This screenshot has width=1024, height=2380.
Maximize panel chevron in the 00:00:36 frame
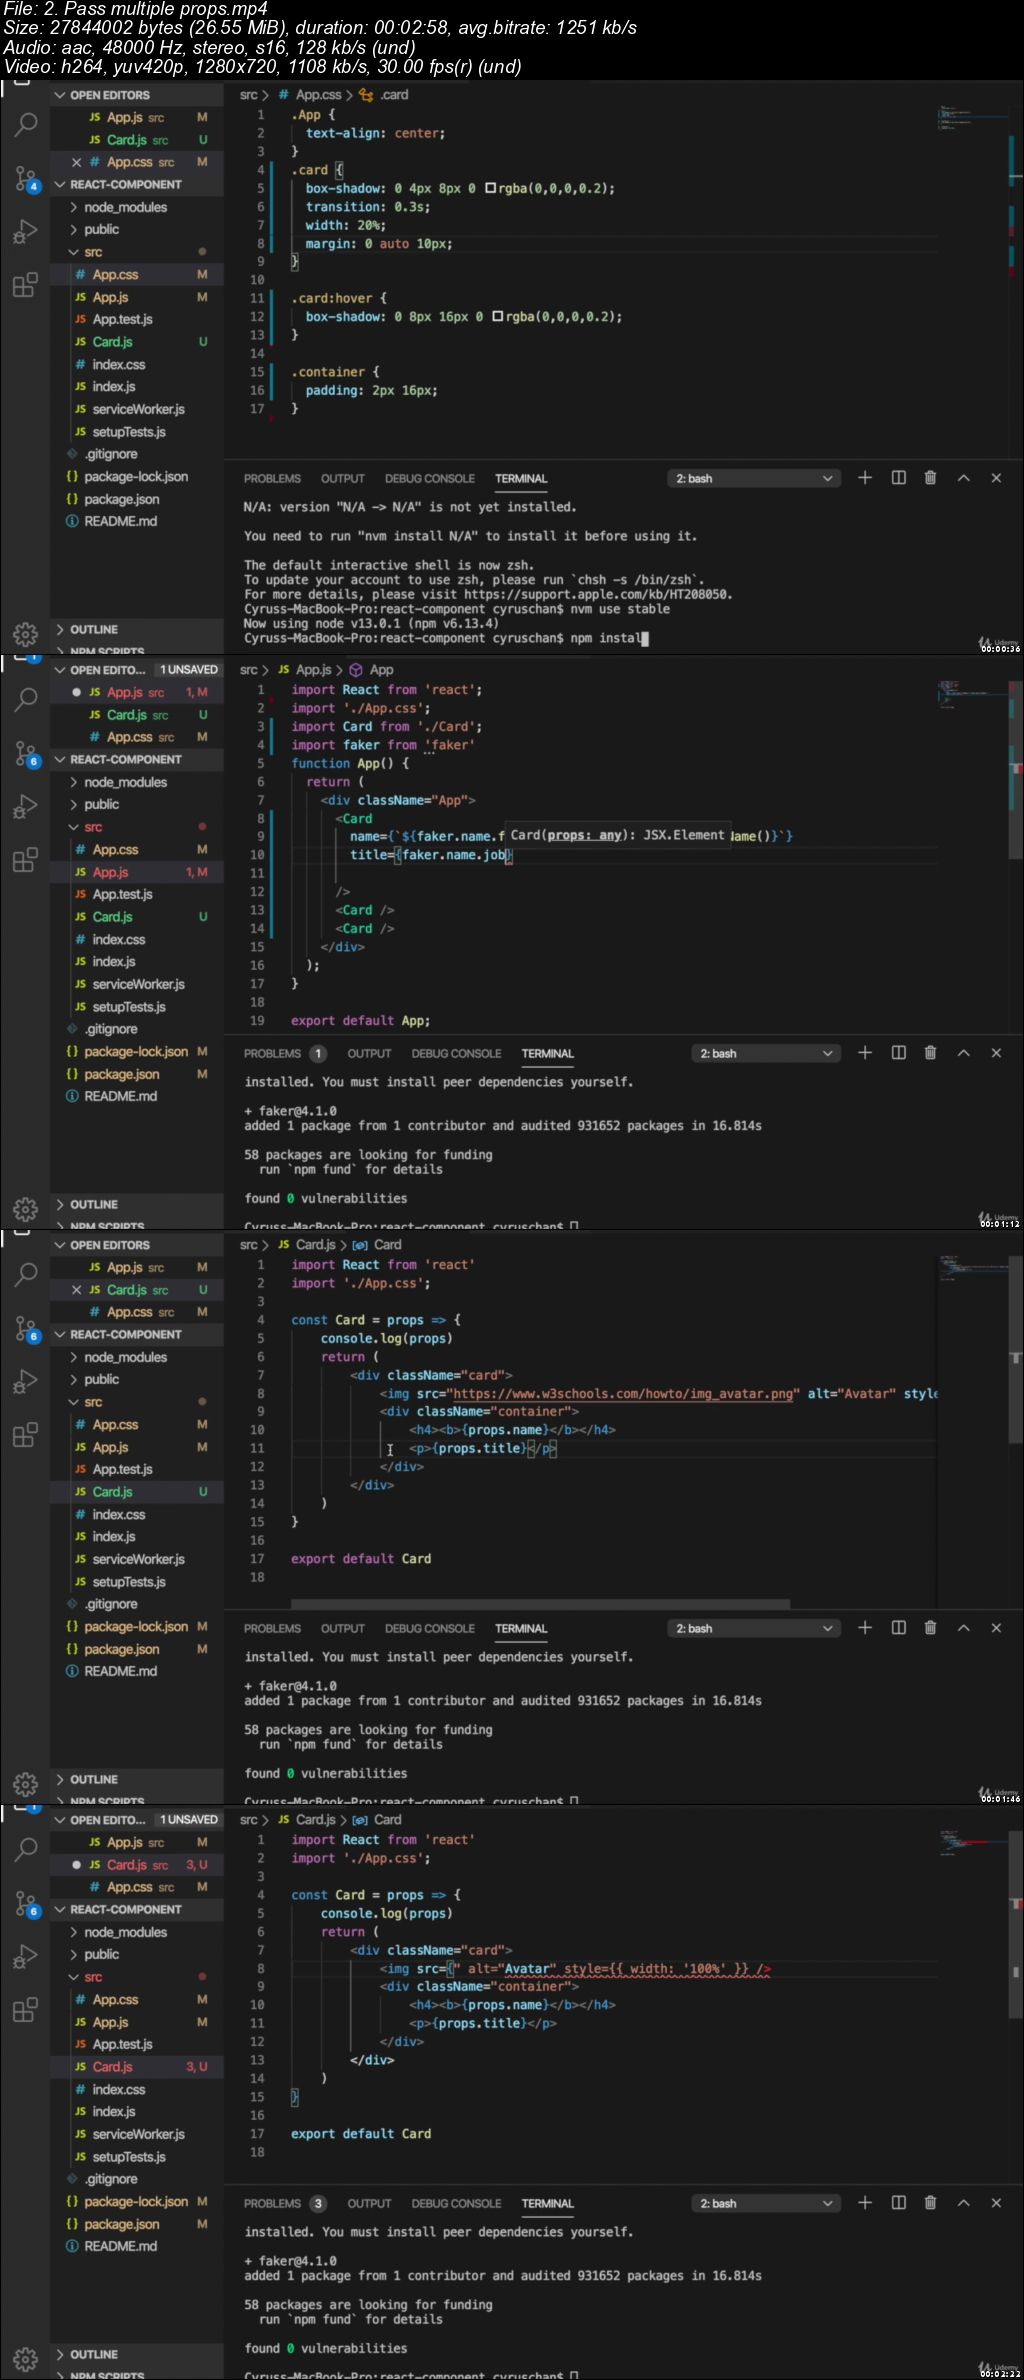[x=963, y=478]
